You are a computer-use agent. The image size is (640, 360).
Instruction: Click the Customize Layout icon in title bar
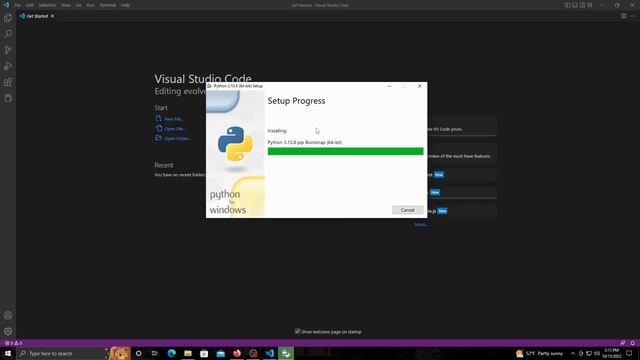590,5
